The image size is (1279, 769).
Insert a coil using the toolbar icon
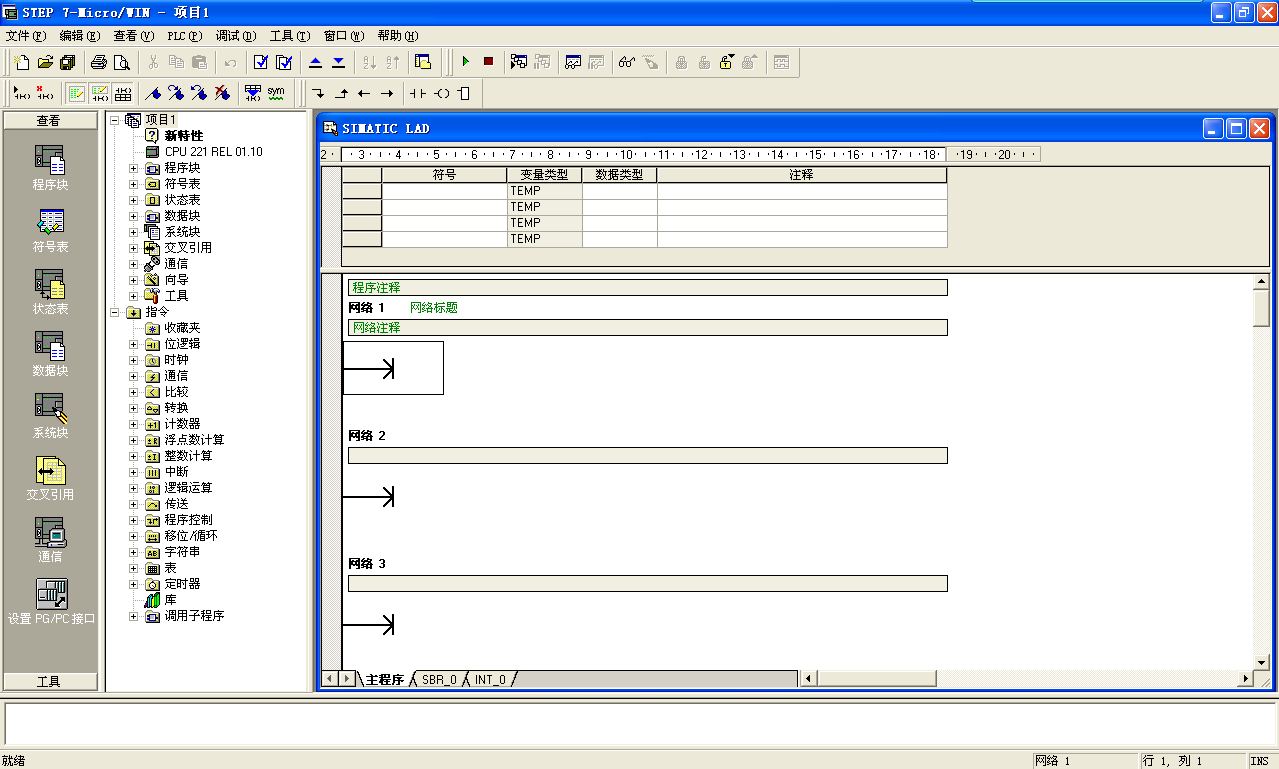tap(441, 94)
